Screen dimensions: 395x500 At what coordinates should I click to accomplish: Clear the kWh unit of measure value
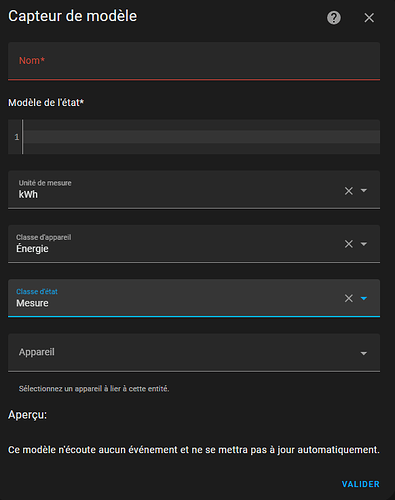tap(349, 191)
